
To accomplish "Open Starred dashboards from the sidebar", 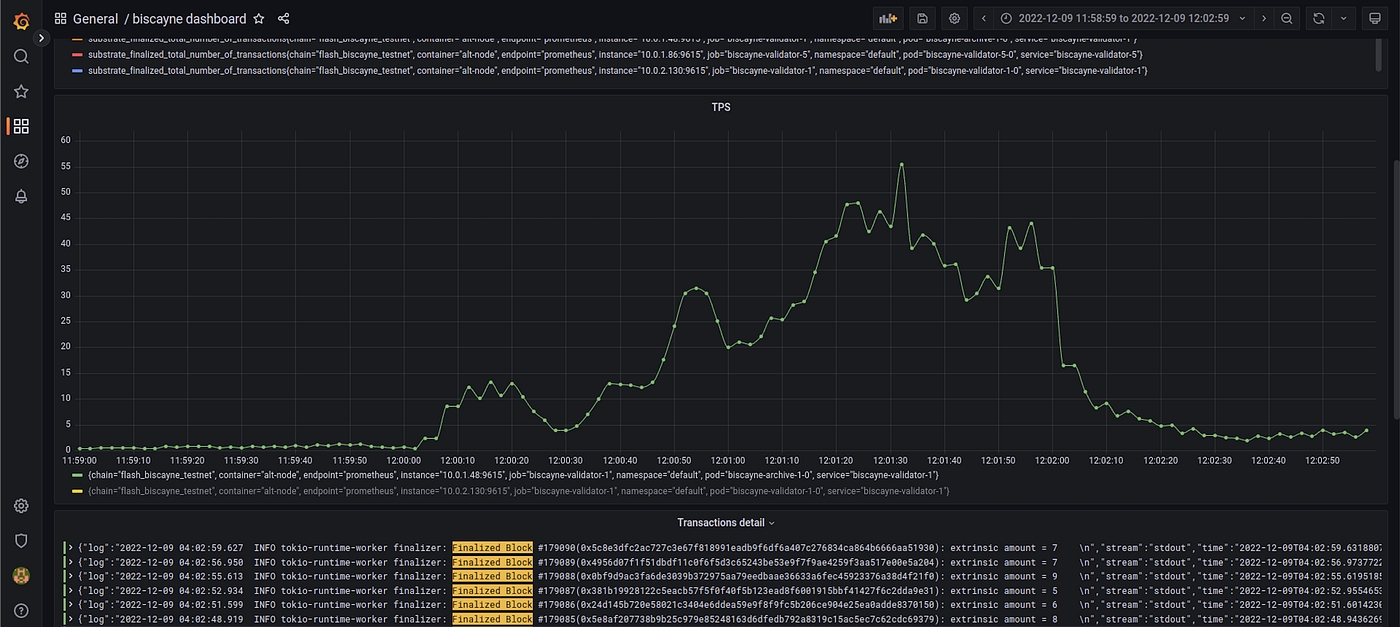I will [x=21, y=91].
